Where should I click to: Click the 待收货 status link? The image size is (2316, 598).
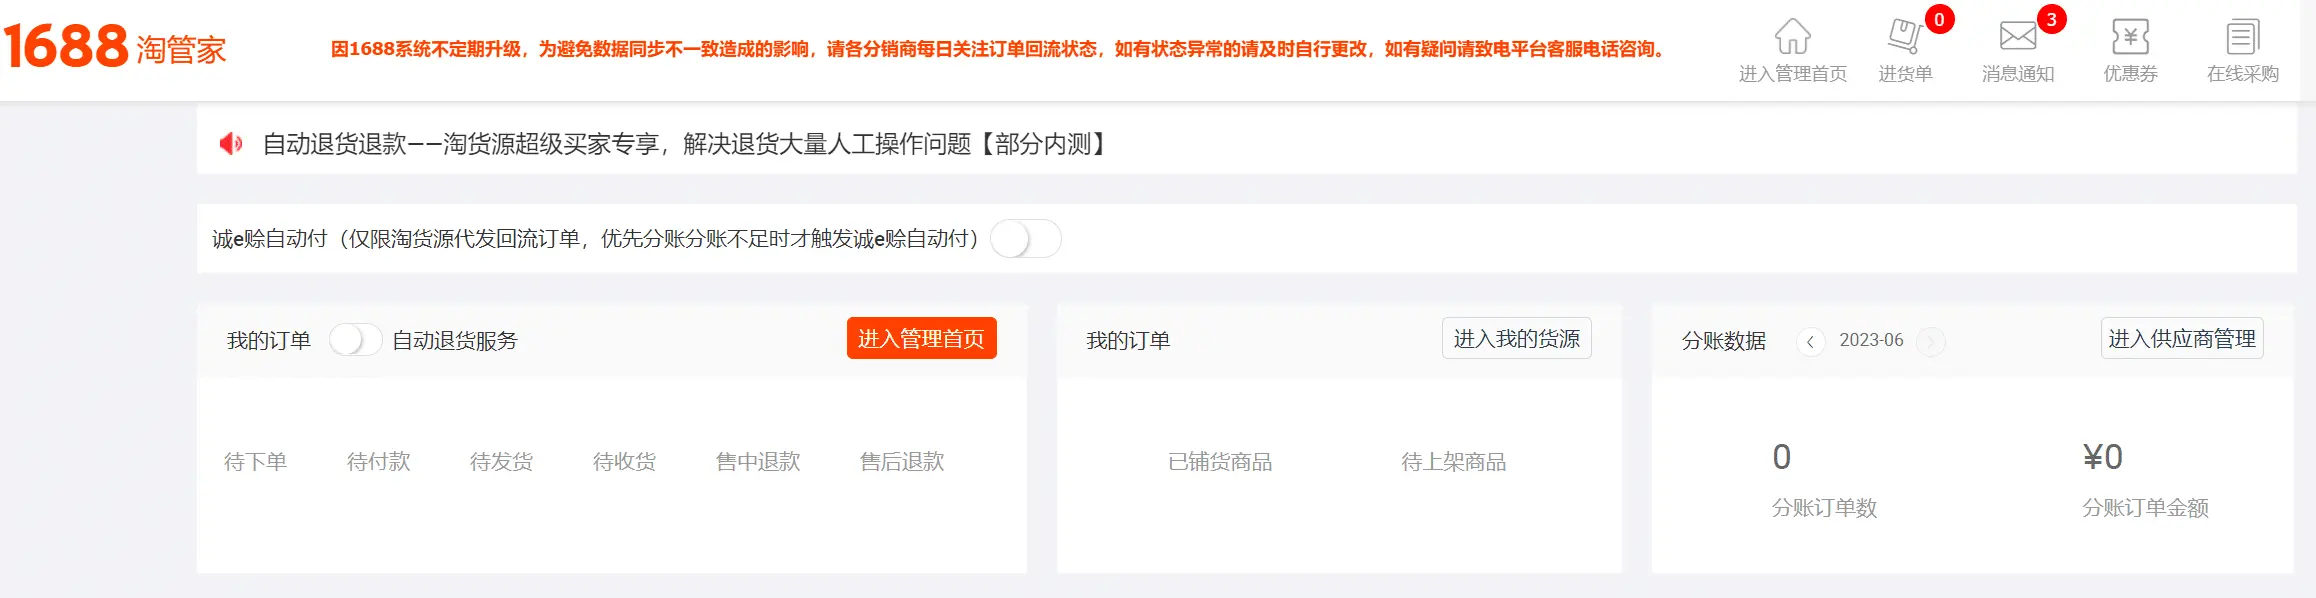(625, 461)
